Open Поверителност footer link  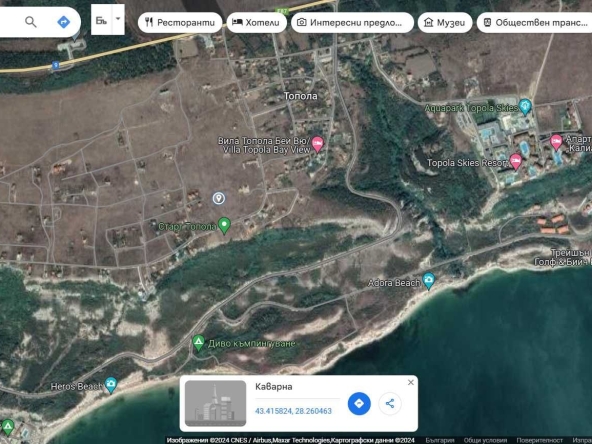tap(540, 440)
